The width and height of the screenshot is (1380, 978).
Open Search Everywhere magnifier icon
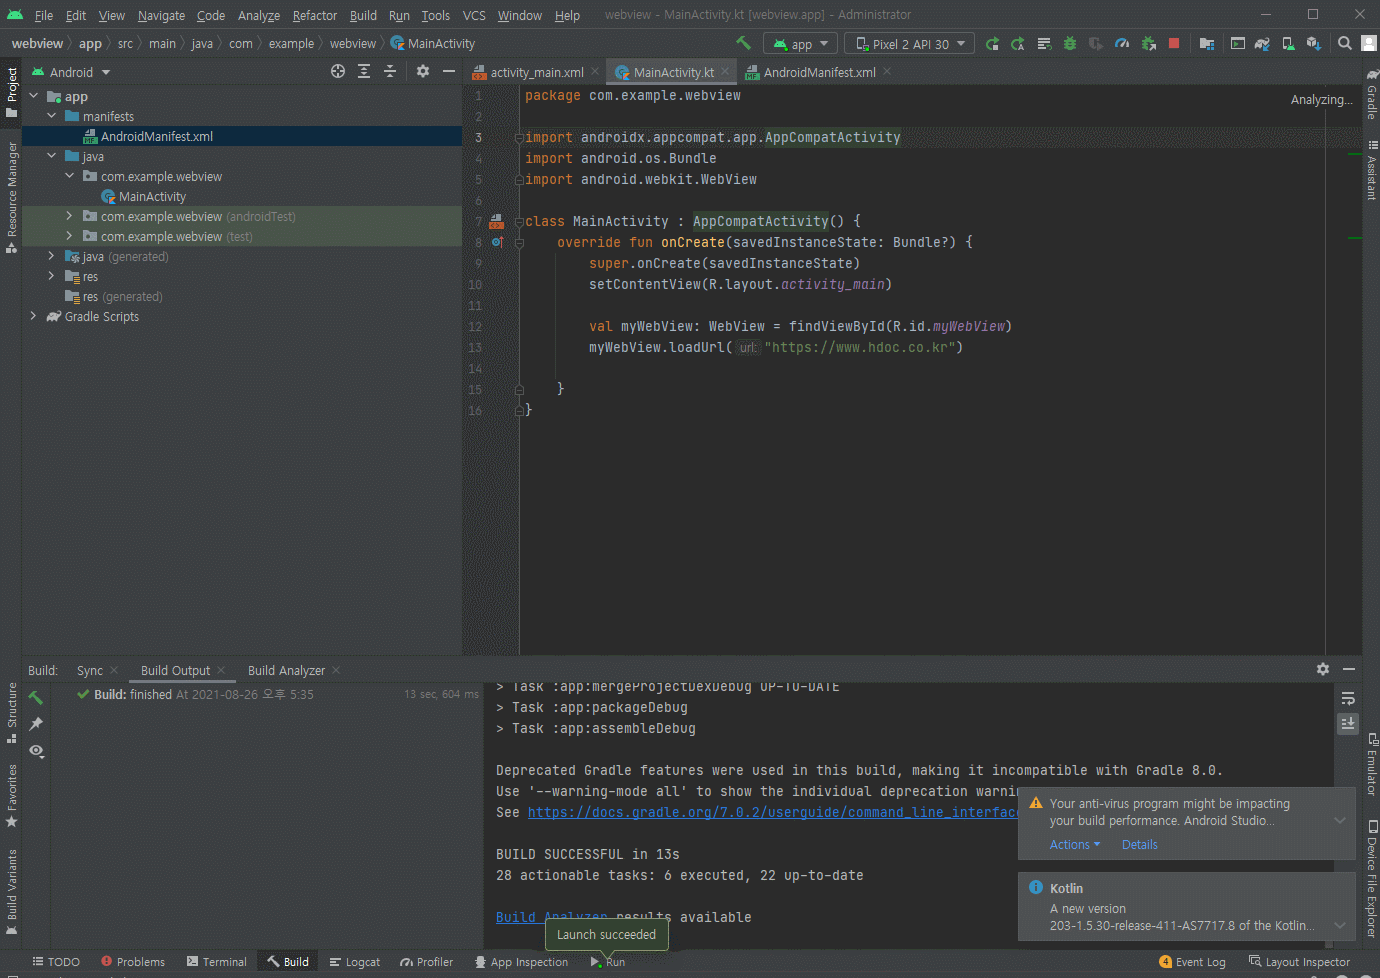pyautogui.click(x=1345, y=44)
